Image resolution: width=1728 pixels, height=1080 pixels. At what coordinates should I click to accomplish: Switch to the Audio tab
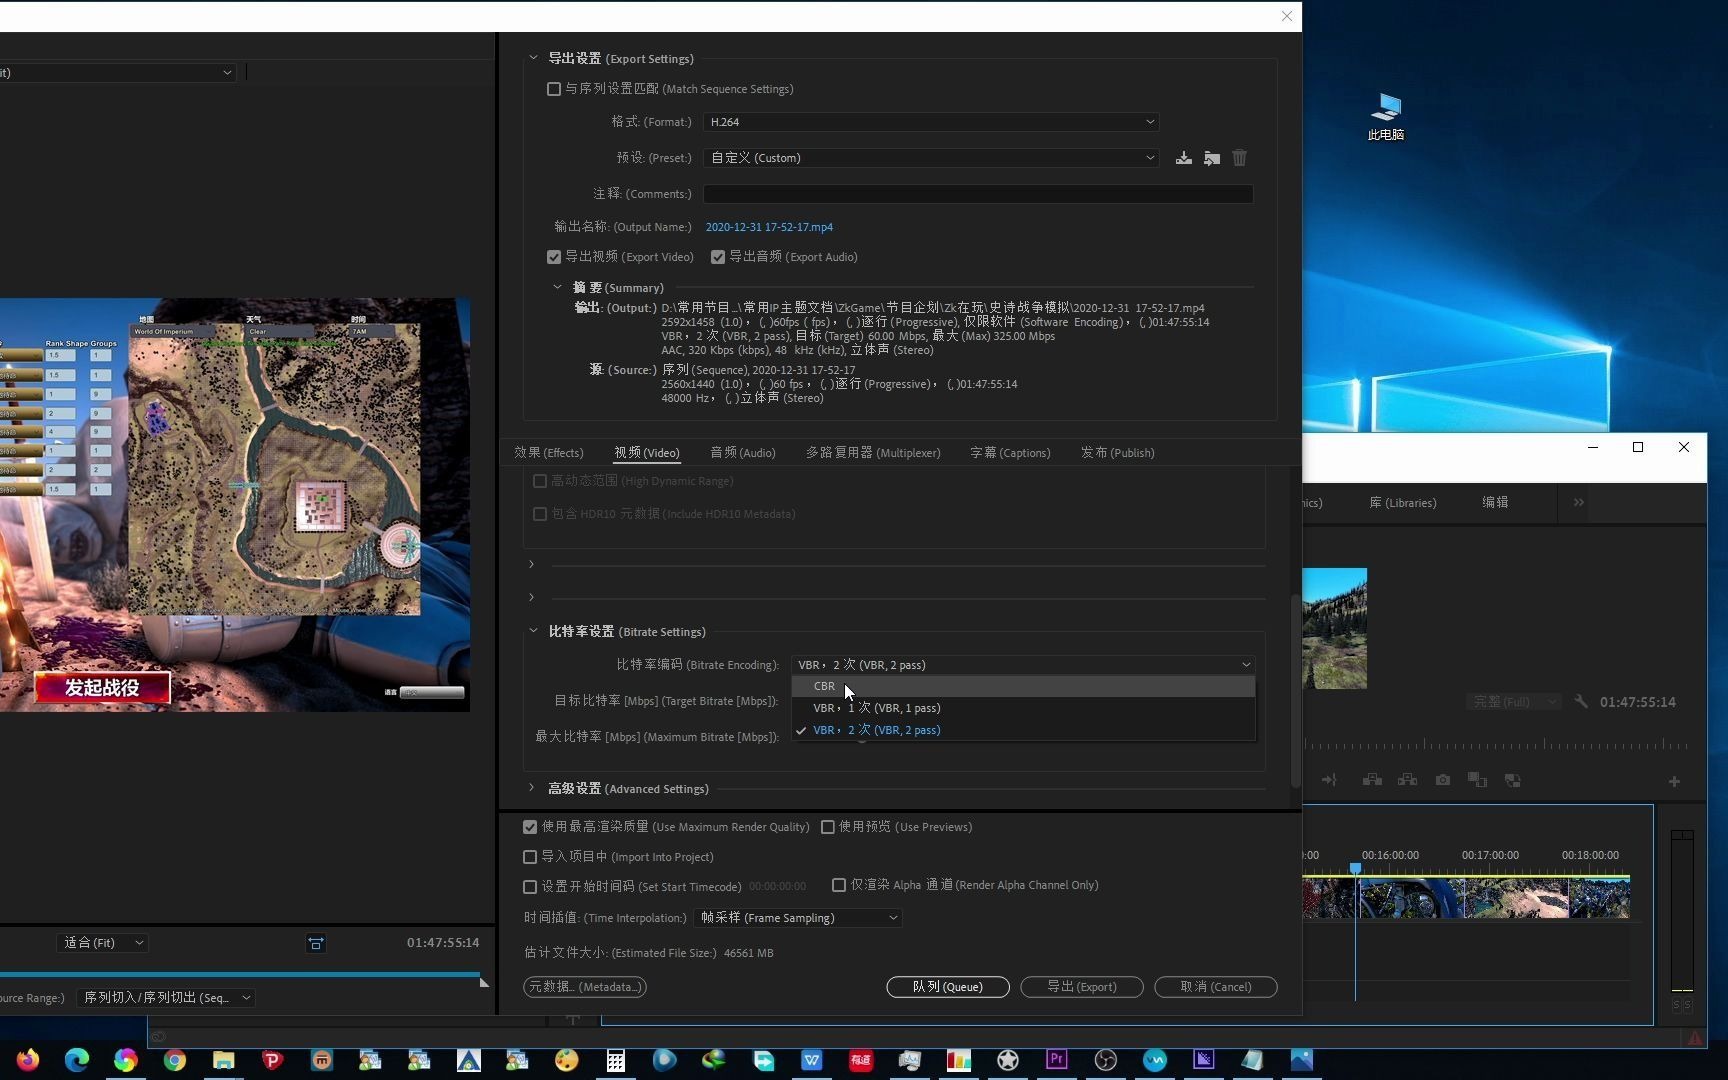point(742,453)
